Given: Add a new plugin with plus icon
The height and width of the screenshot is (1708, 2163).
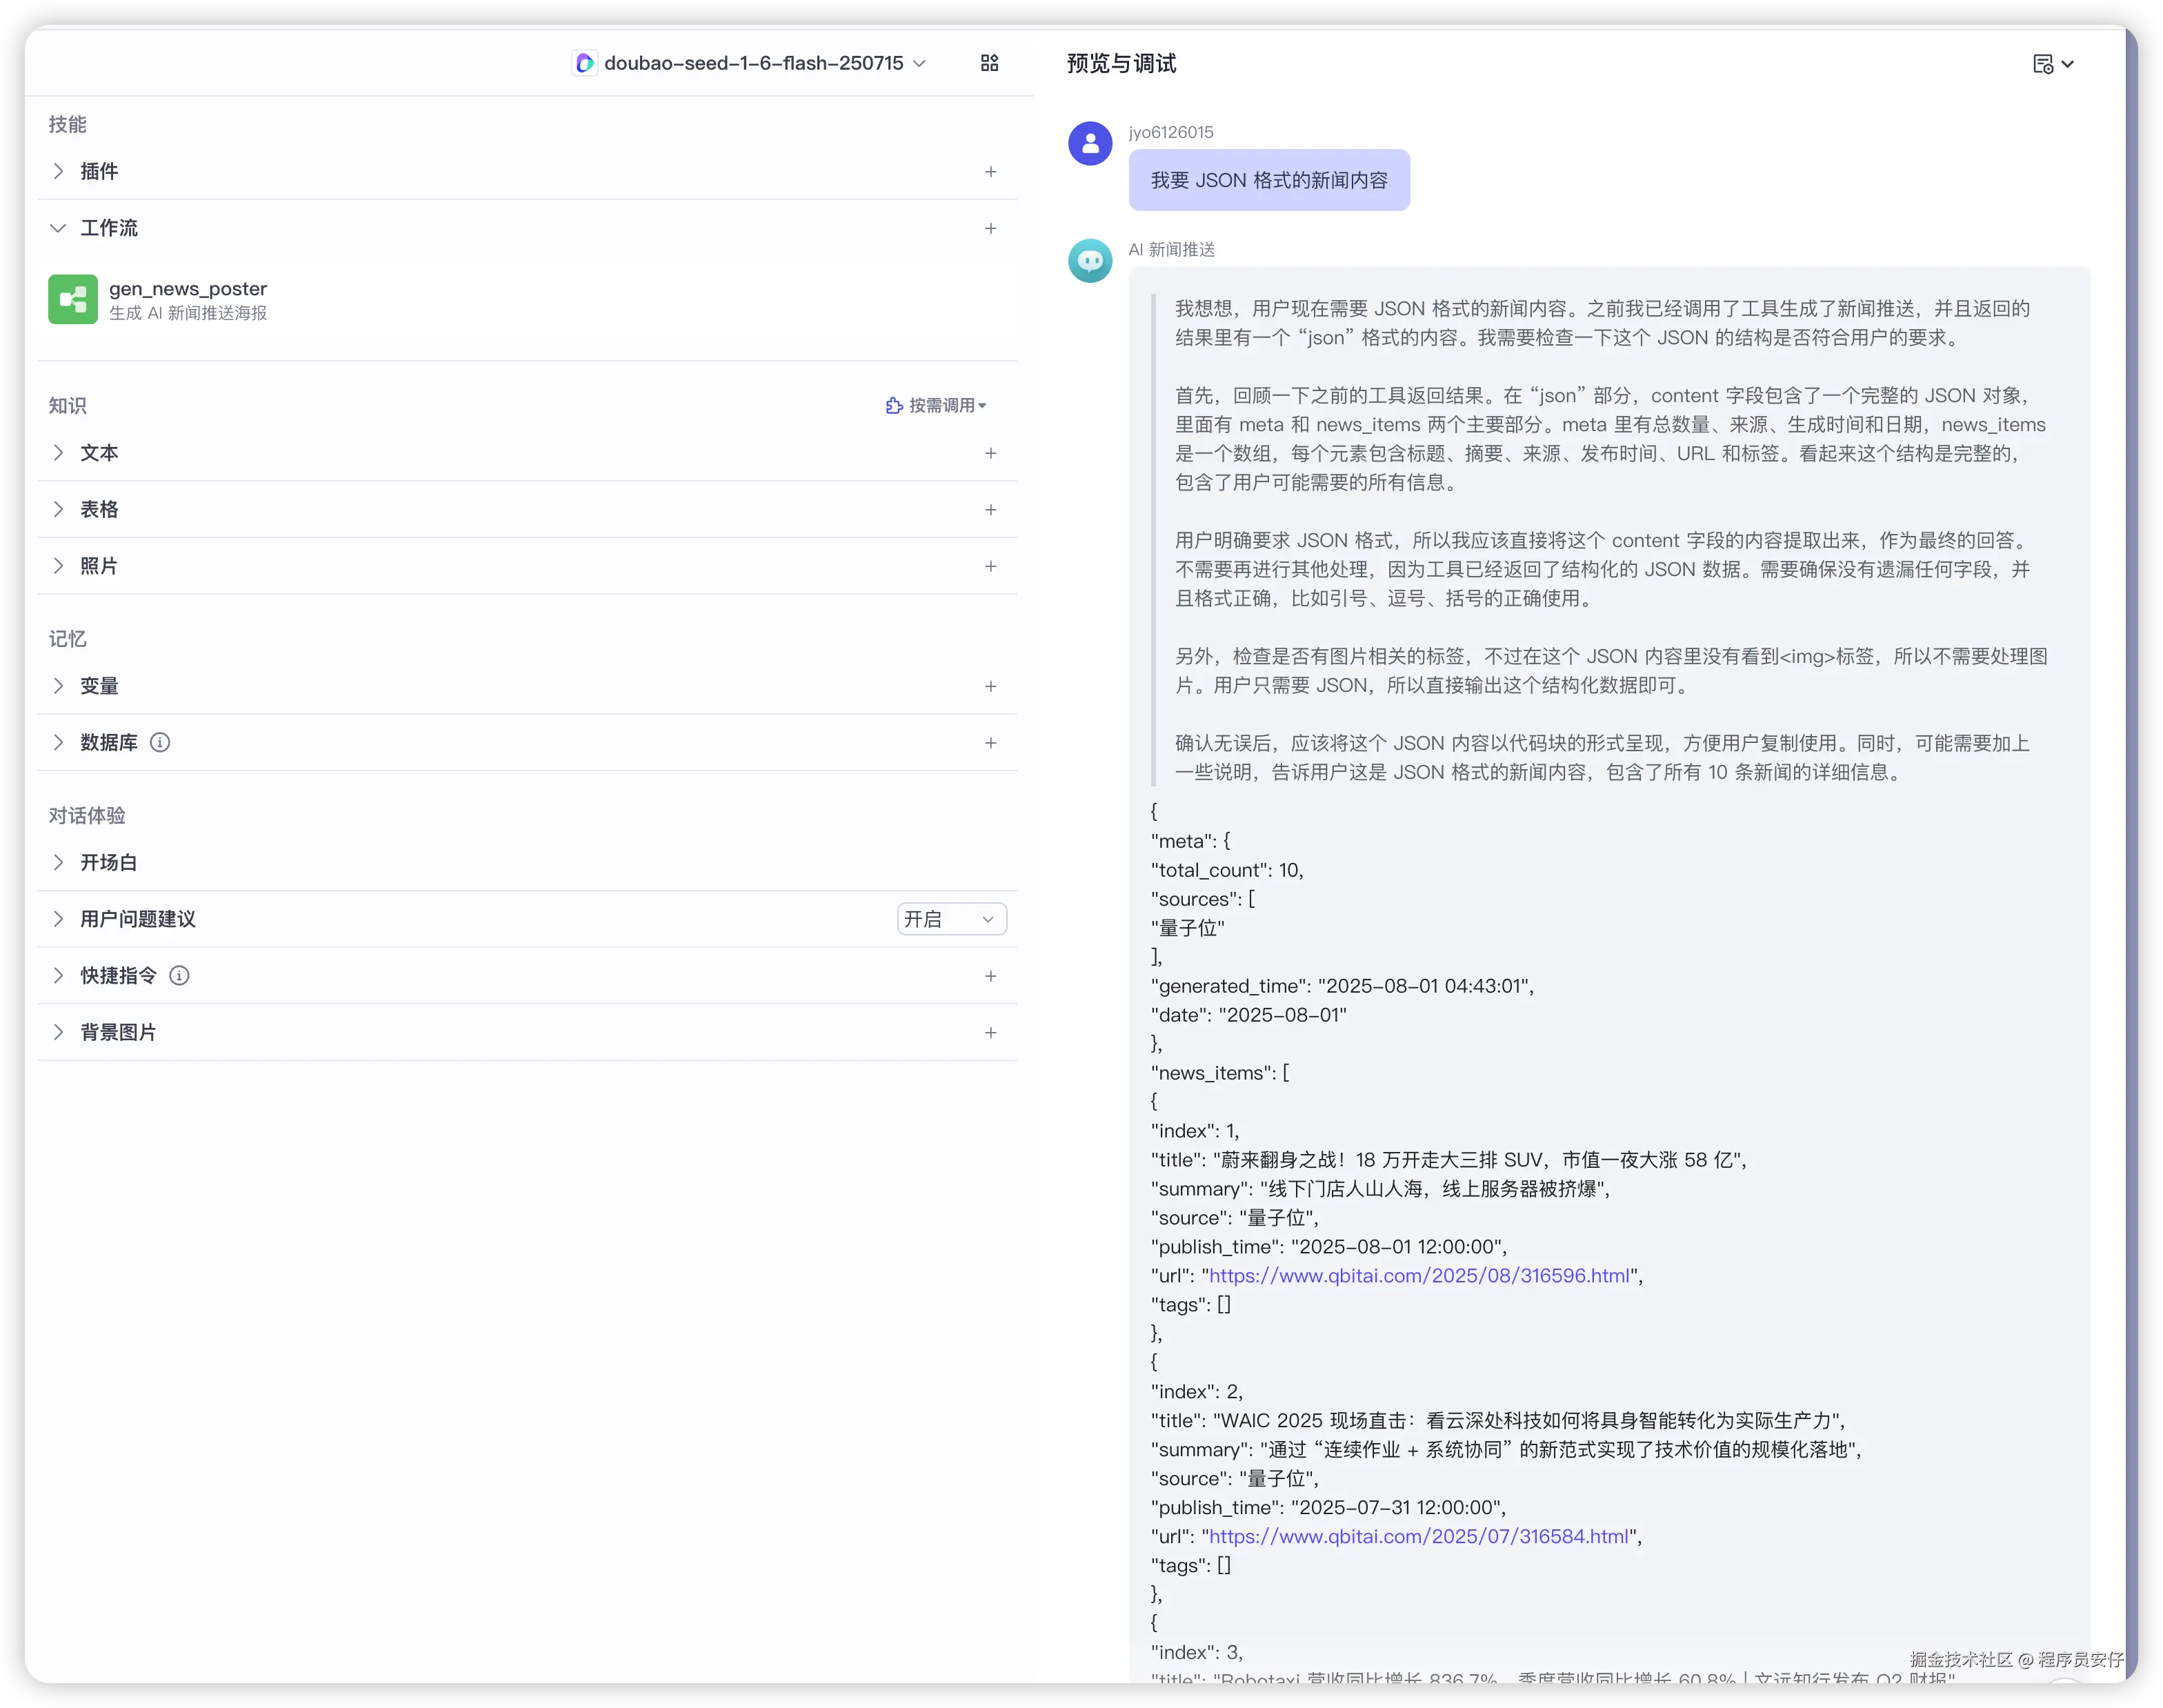Looking at the screenshot, I should coord(990,172).
